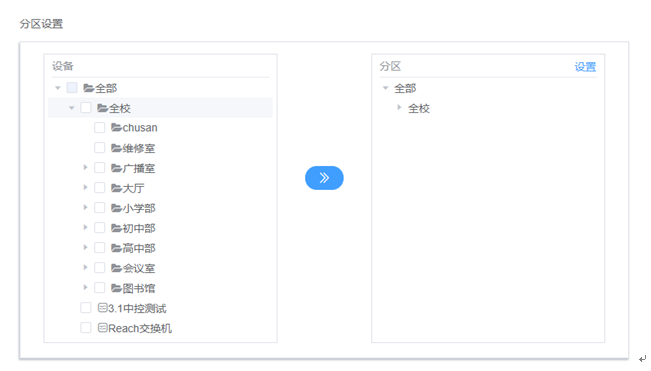Expand the 广播室 folder
Screen dimensions: 651x371
point(86,168)
